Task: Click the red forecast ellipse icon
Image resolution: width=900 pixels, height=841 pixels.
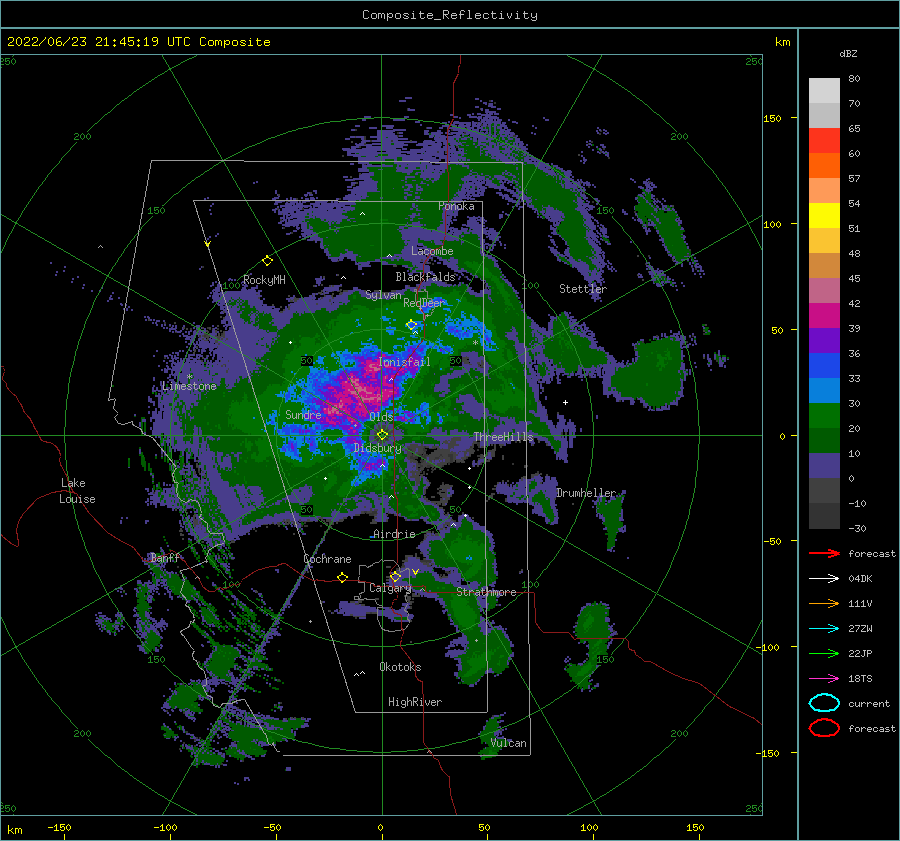Action: pos(824,728)
